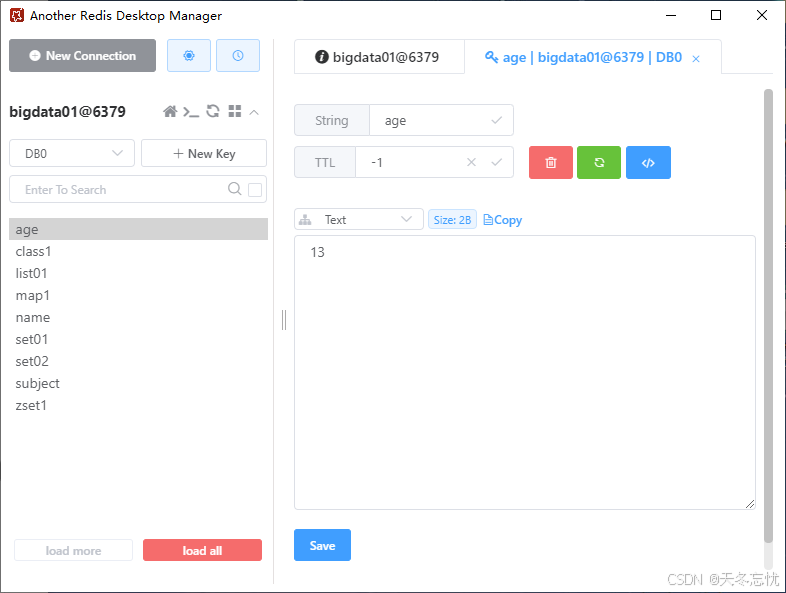
Task: Select the name key
Action: pos(138,317)
